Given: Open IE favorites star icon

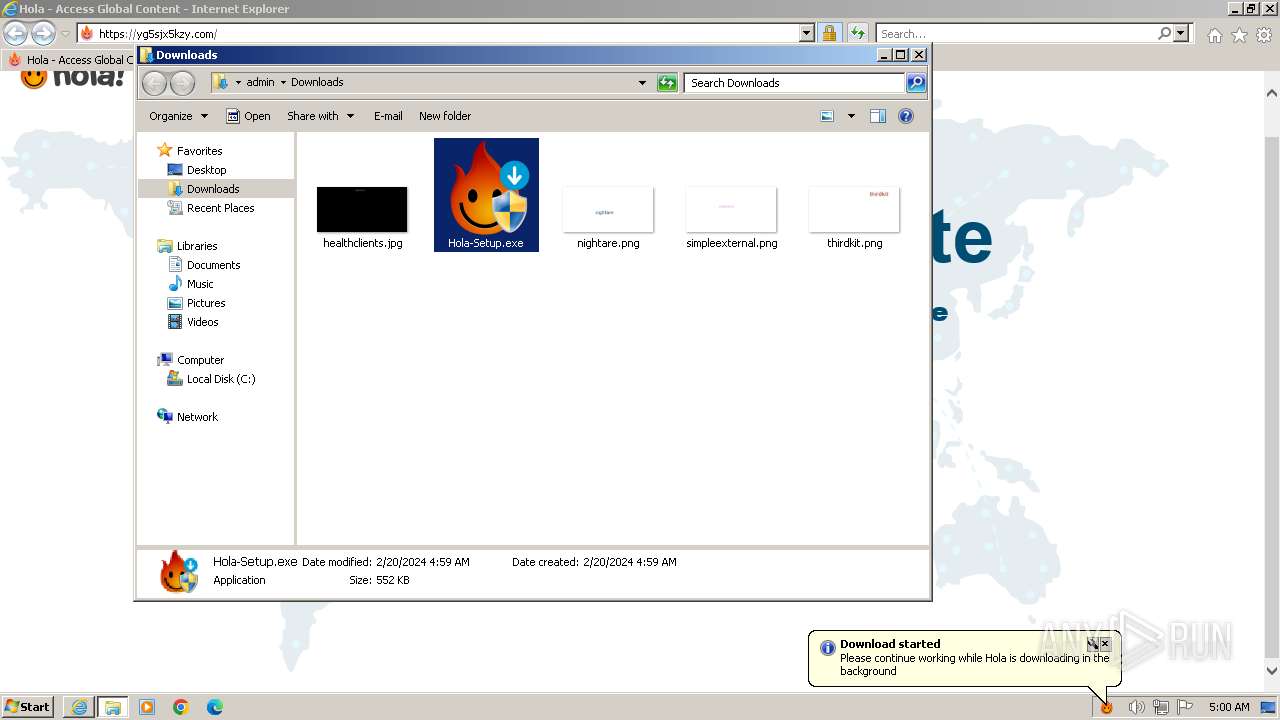Looking at the screenshot, I should (x=1239, y=35).
